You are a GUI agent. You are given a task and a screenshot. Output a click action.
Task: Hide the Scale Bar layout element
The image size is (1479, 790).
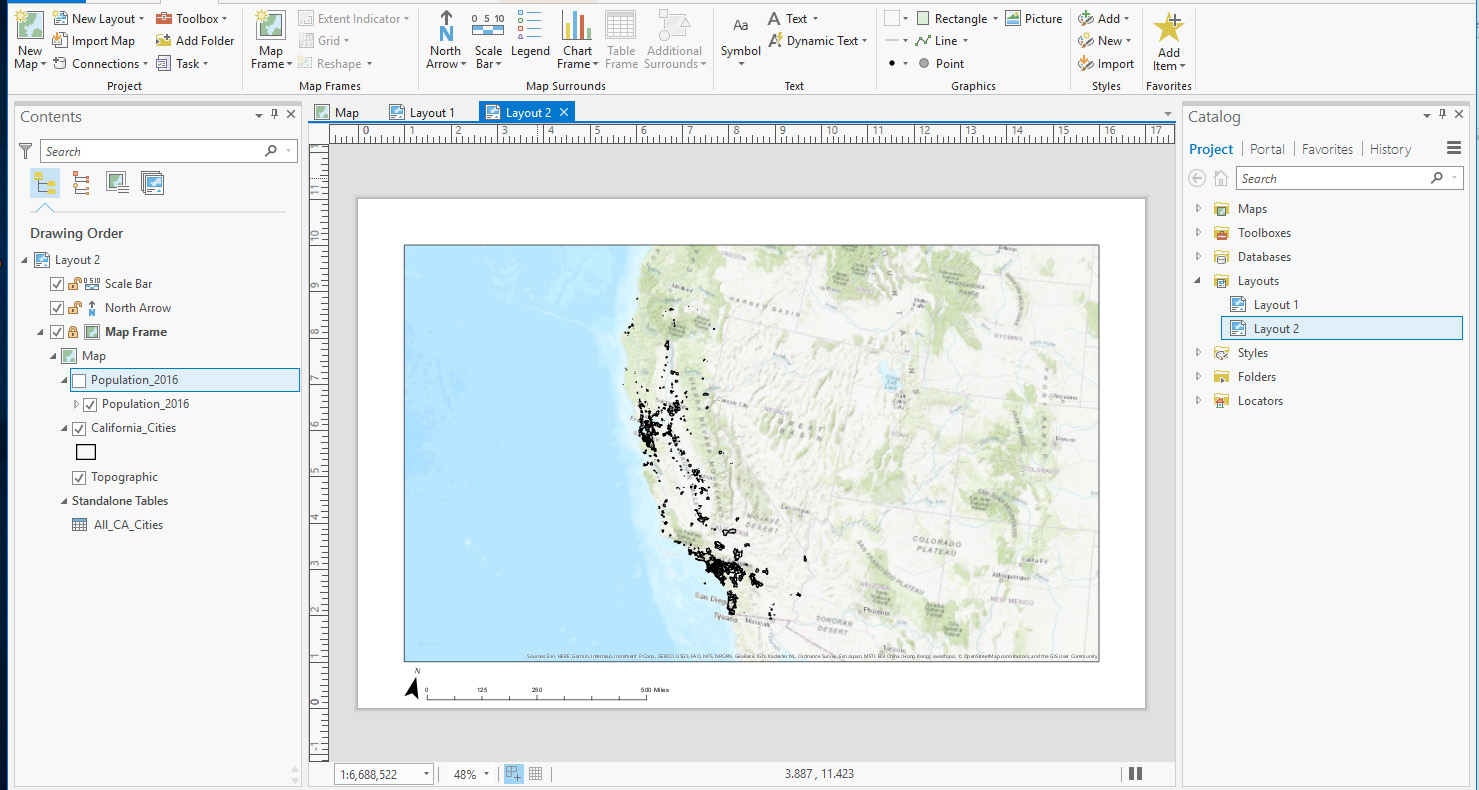[57, 283]
